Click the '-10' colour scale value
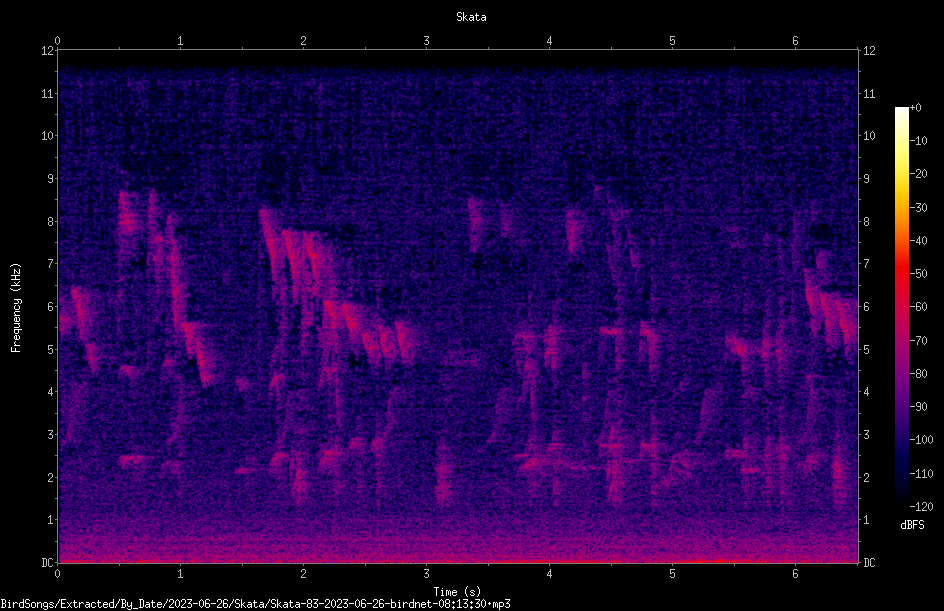This screenshot has height=611, width=944. [x=918, y=141]
